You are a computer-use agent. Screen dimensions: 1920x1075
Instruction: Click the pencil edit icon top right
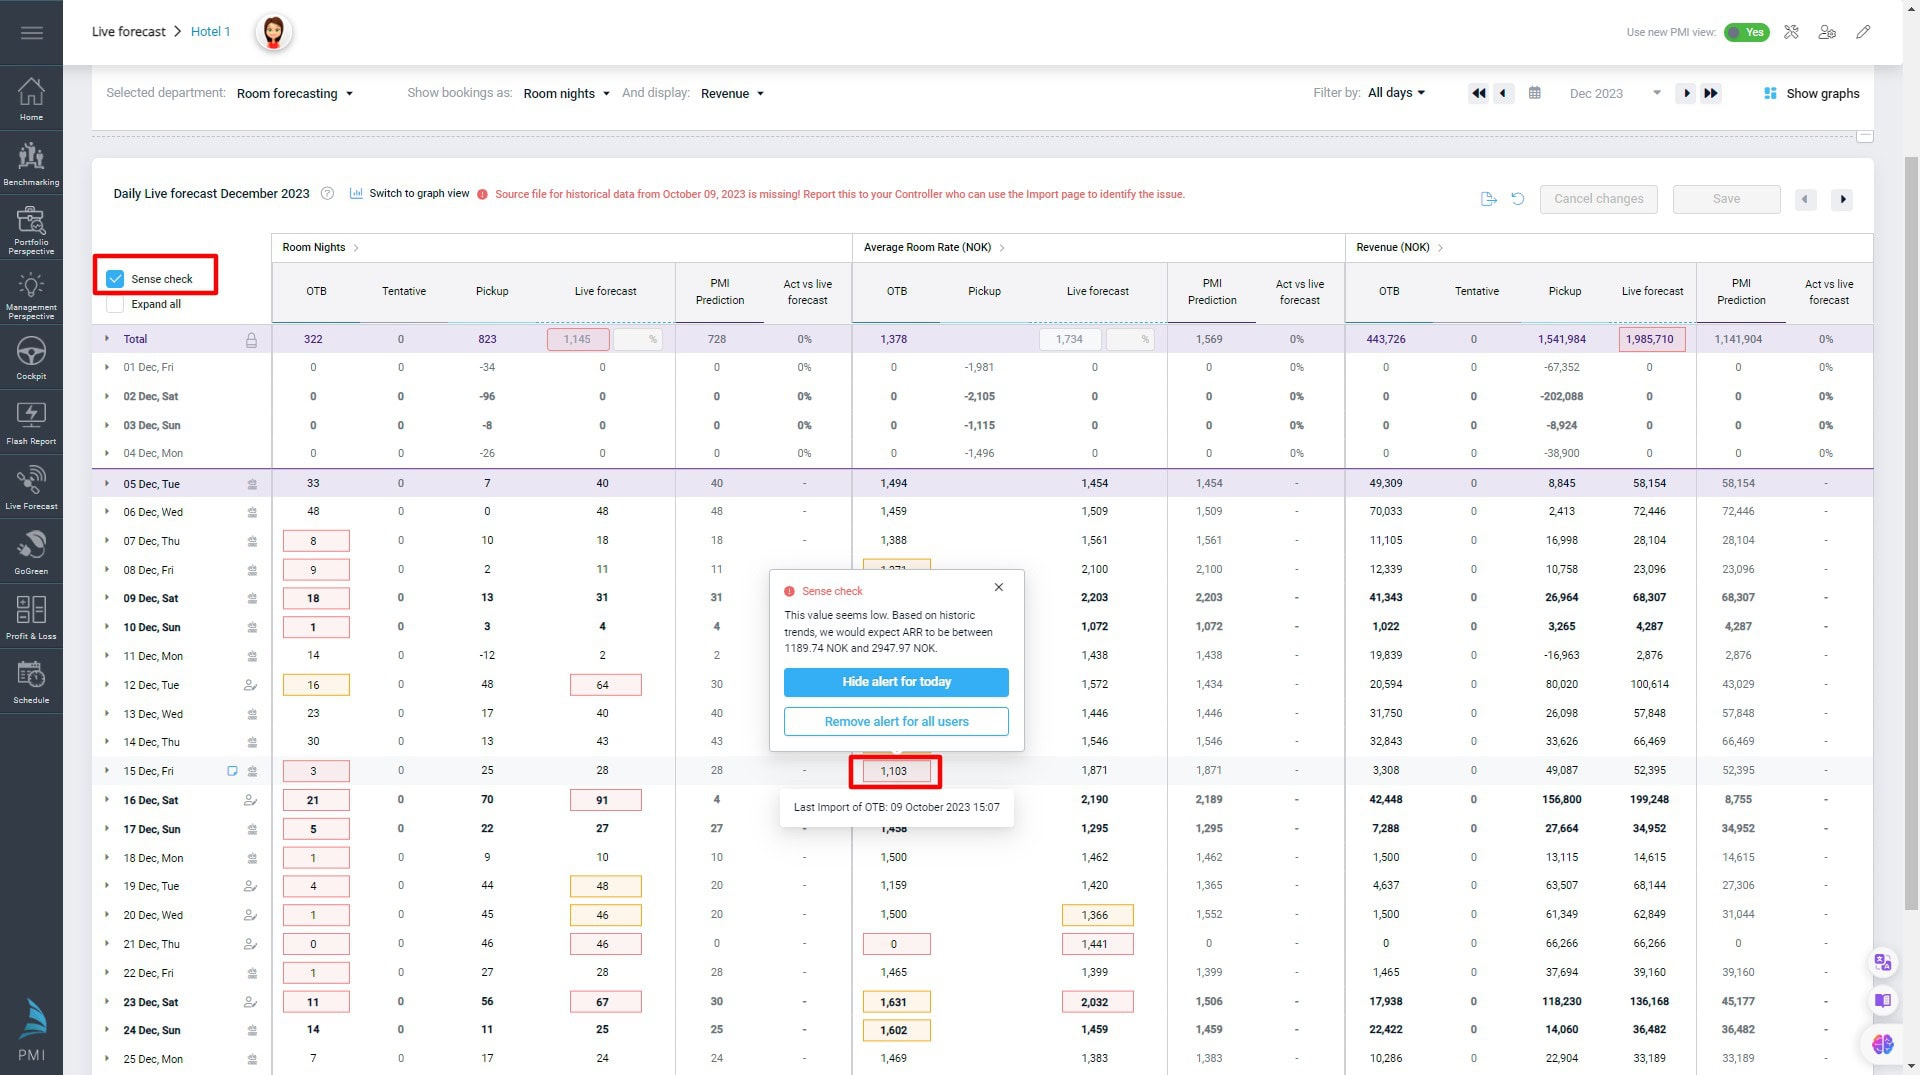tap(1863, 32)
